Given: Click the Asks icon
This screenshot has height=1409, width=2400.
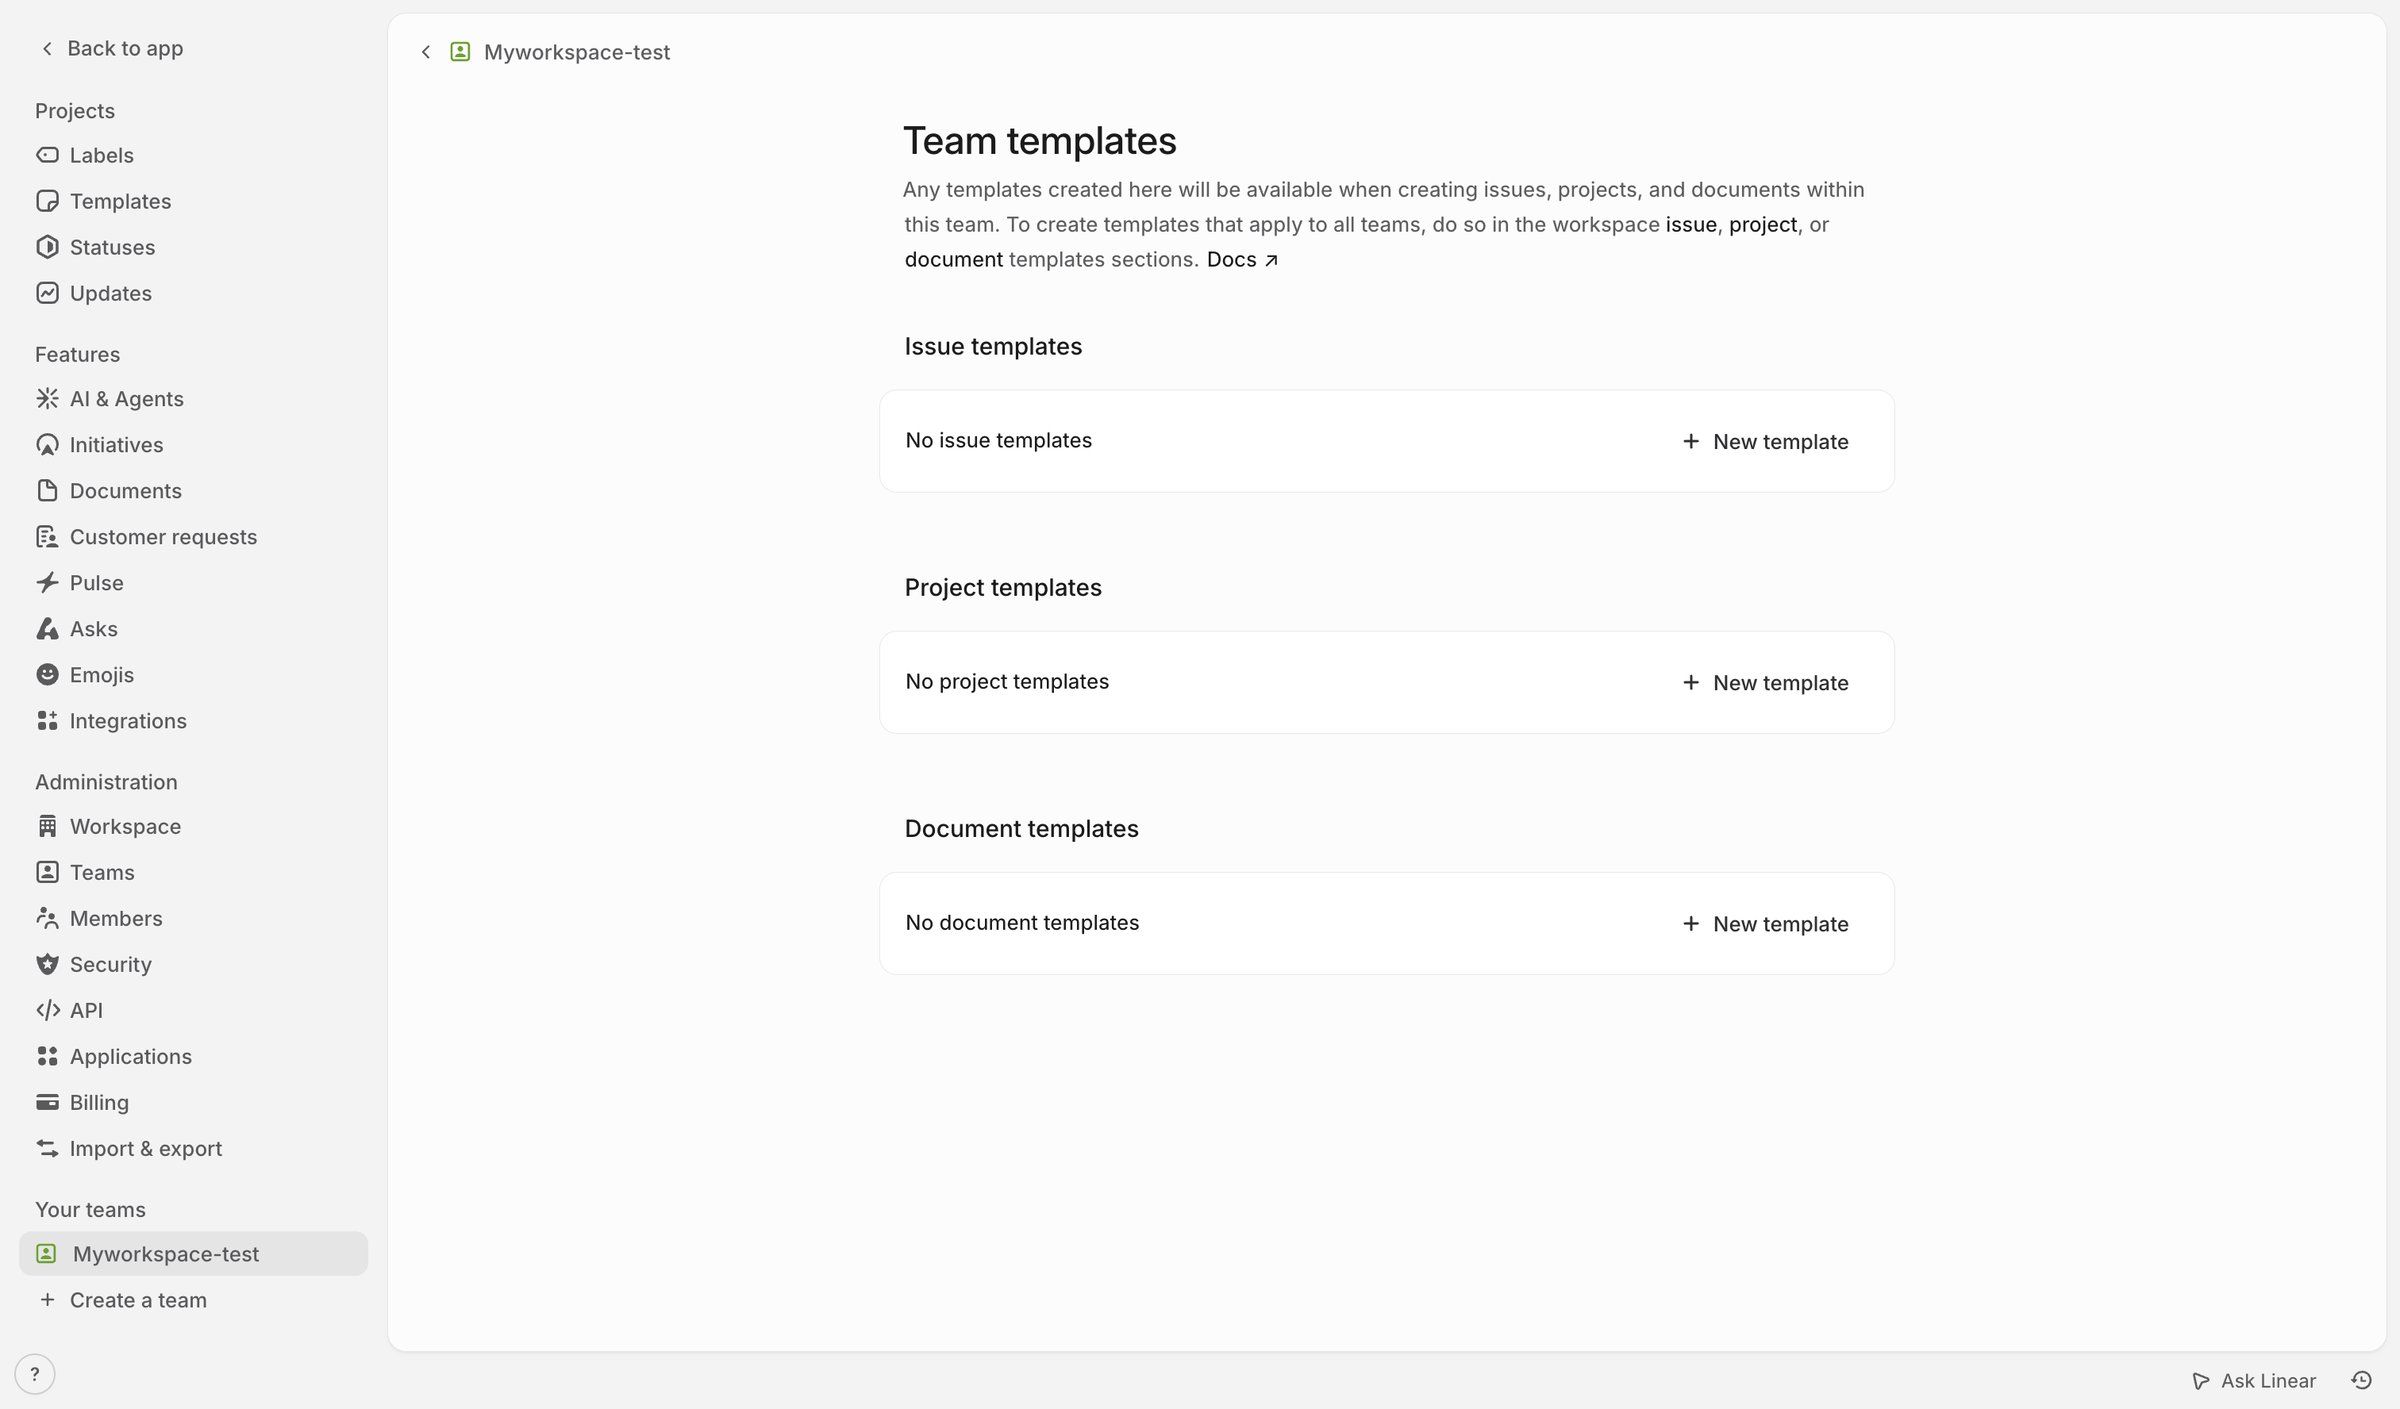Looking at the screenshot, I should click(x=47, y=629).
